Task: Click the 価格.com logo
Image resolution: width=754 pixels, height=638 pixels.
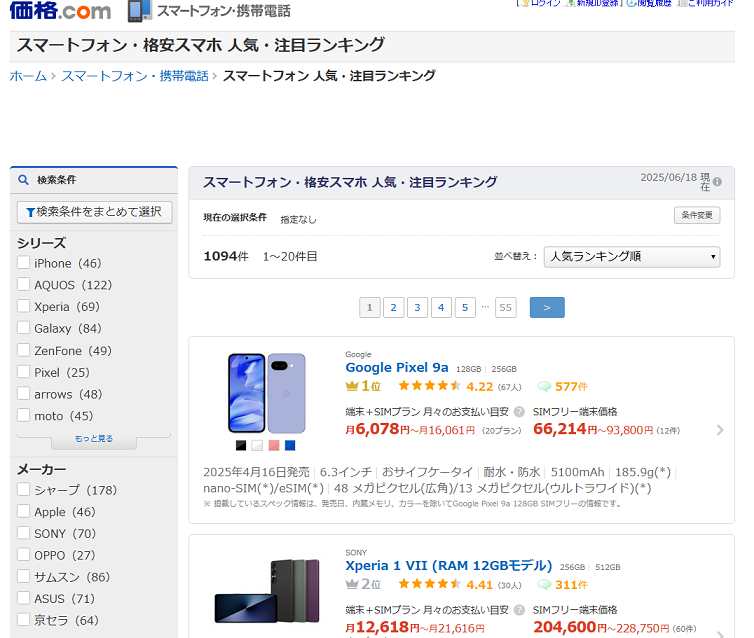Action: pos(60,10)
